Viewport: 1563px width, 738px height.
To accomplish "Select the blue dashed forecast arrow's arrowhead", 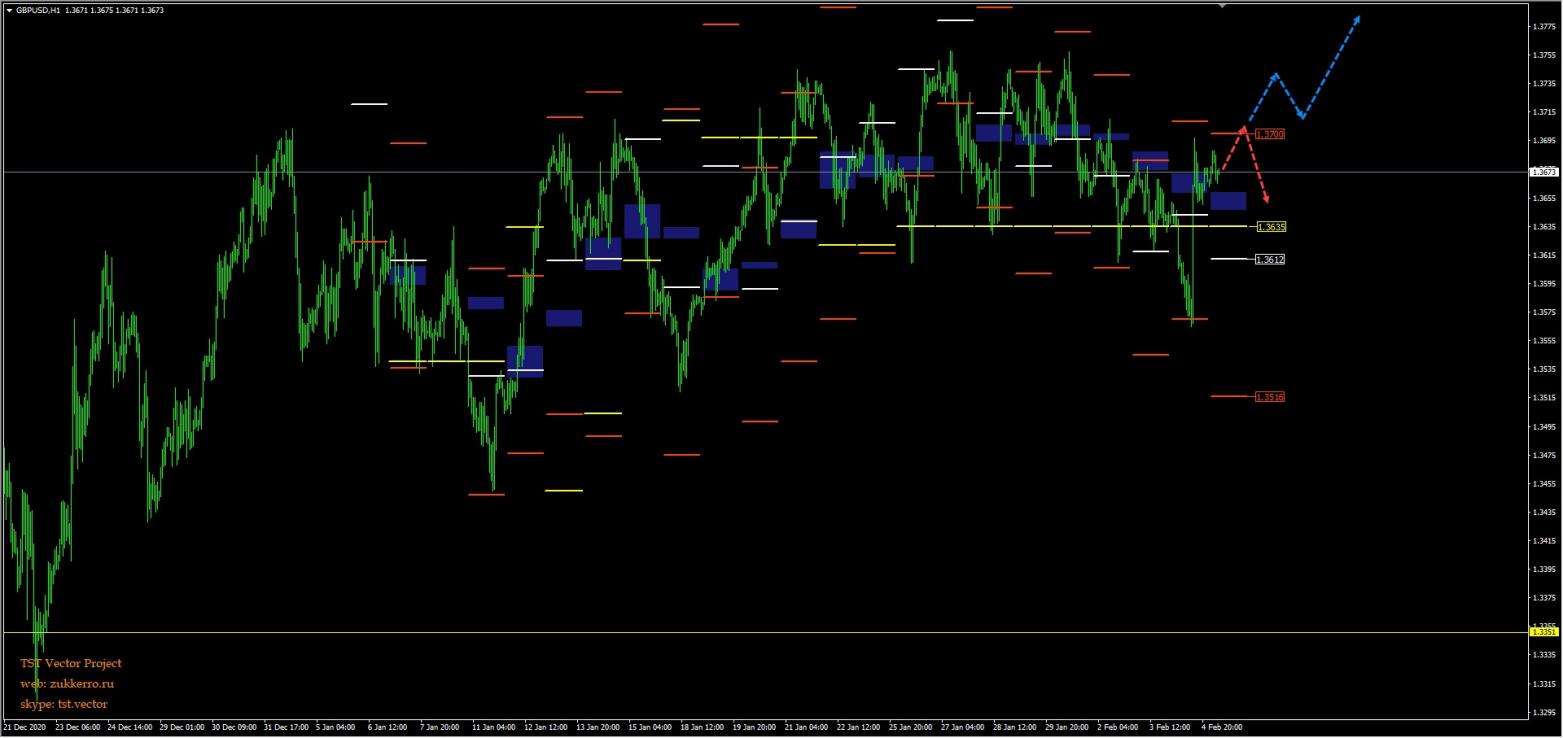I will point(1356,20).
